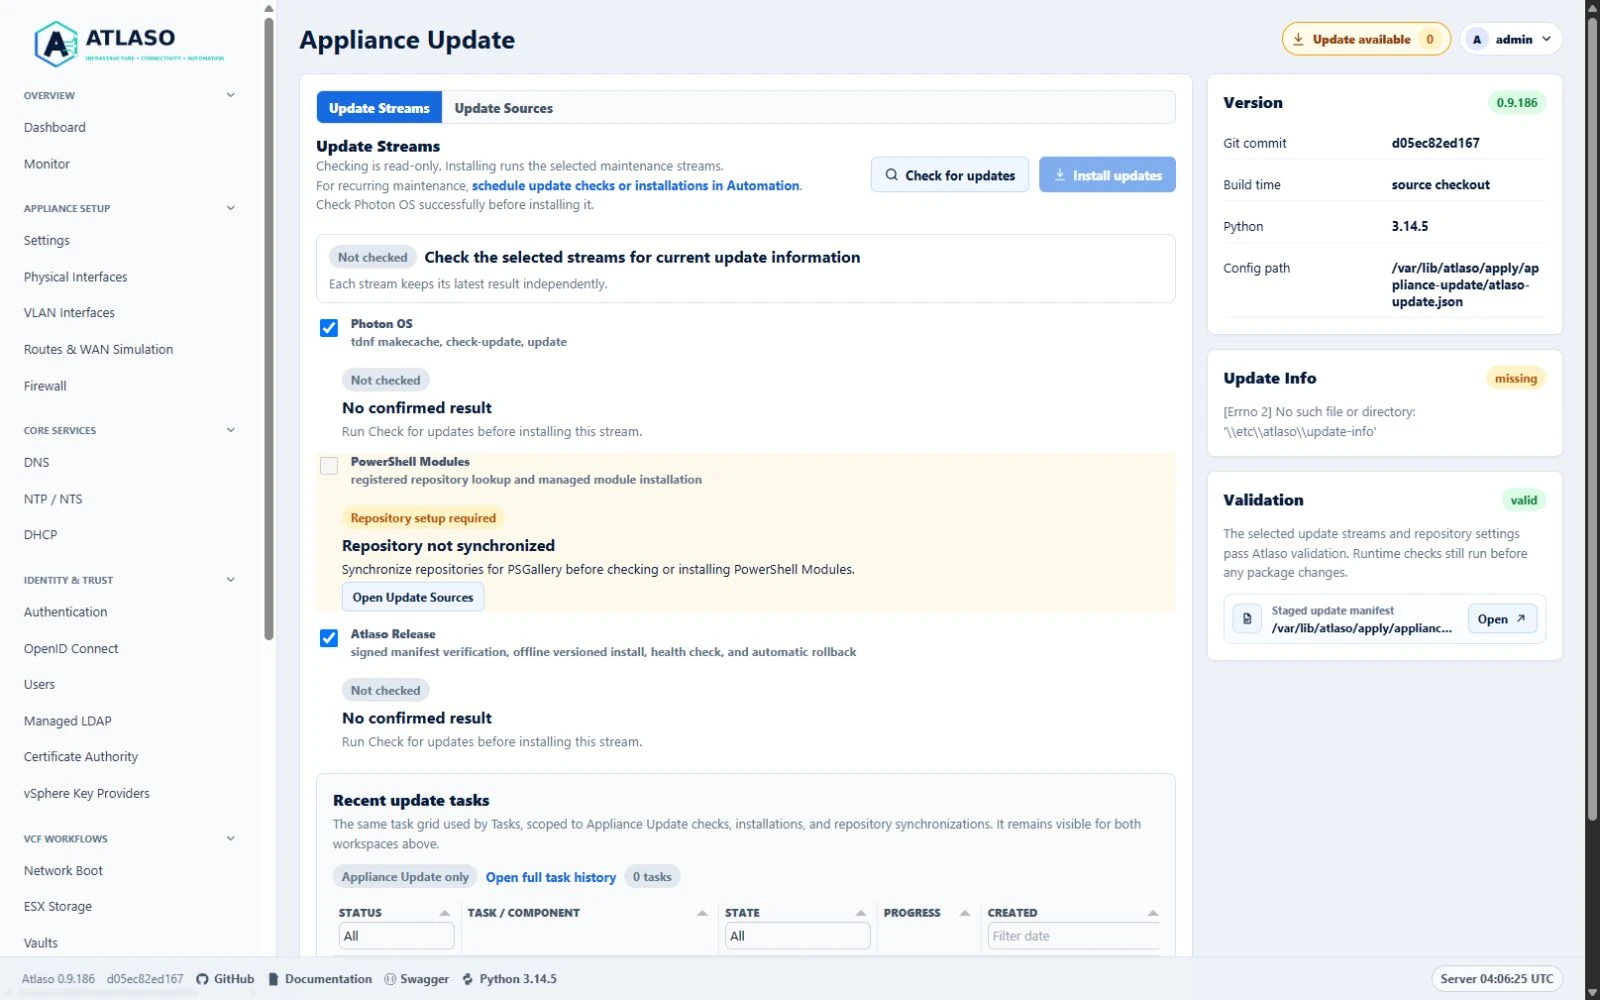Open the staged update manifest
Screen dimensions: 1600x1000
point(1502,619)
